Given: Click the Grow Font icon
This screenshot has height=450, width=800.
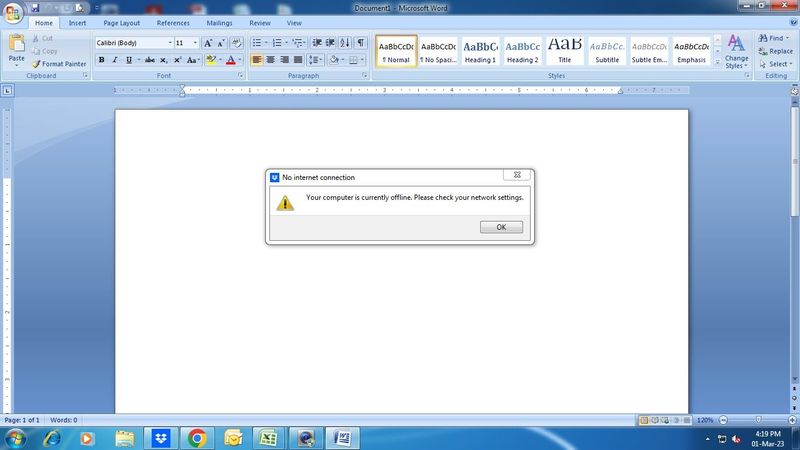Looking at the screenshot, I should pos(208,43).
